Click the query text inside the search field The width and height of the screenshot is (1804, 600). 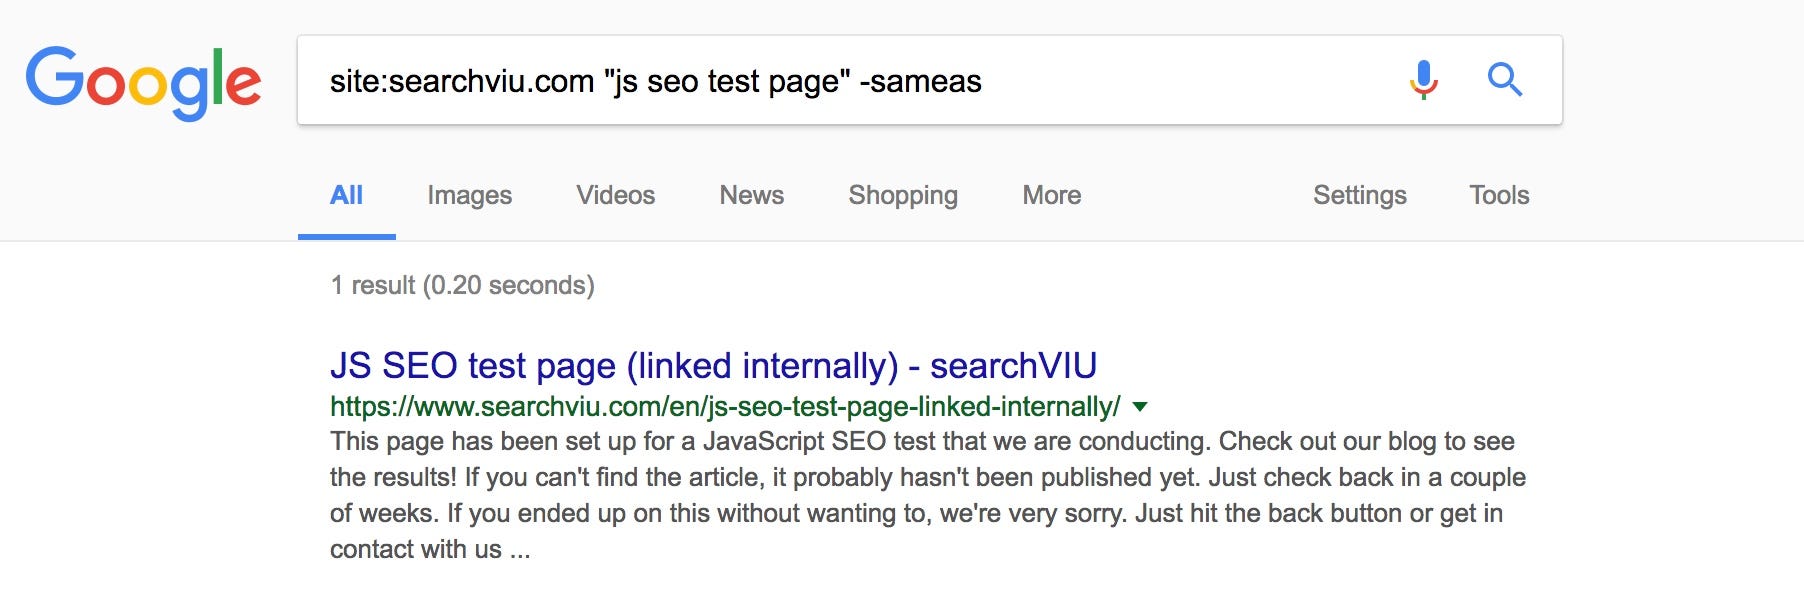click(656, 81)
